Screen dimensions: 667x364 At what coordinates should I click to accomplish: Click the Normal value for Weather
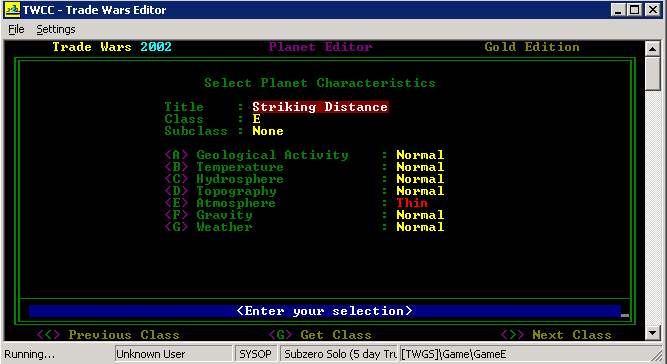point(420,227)
